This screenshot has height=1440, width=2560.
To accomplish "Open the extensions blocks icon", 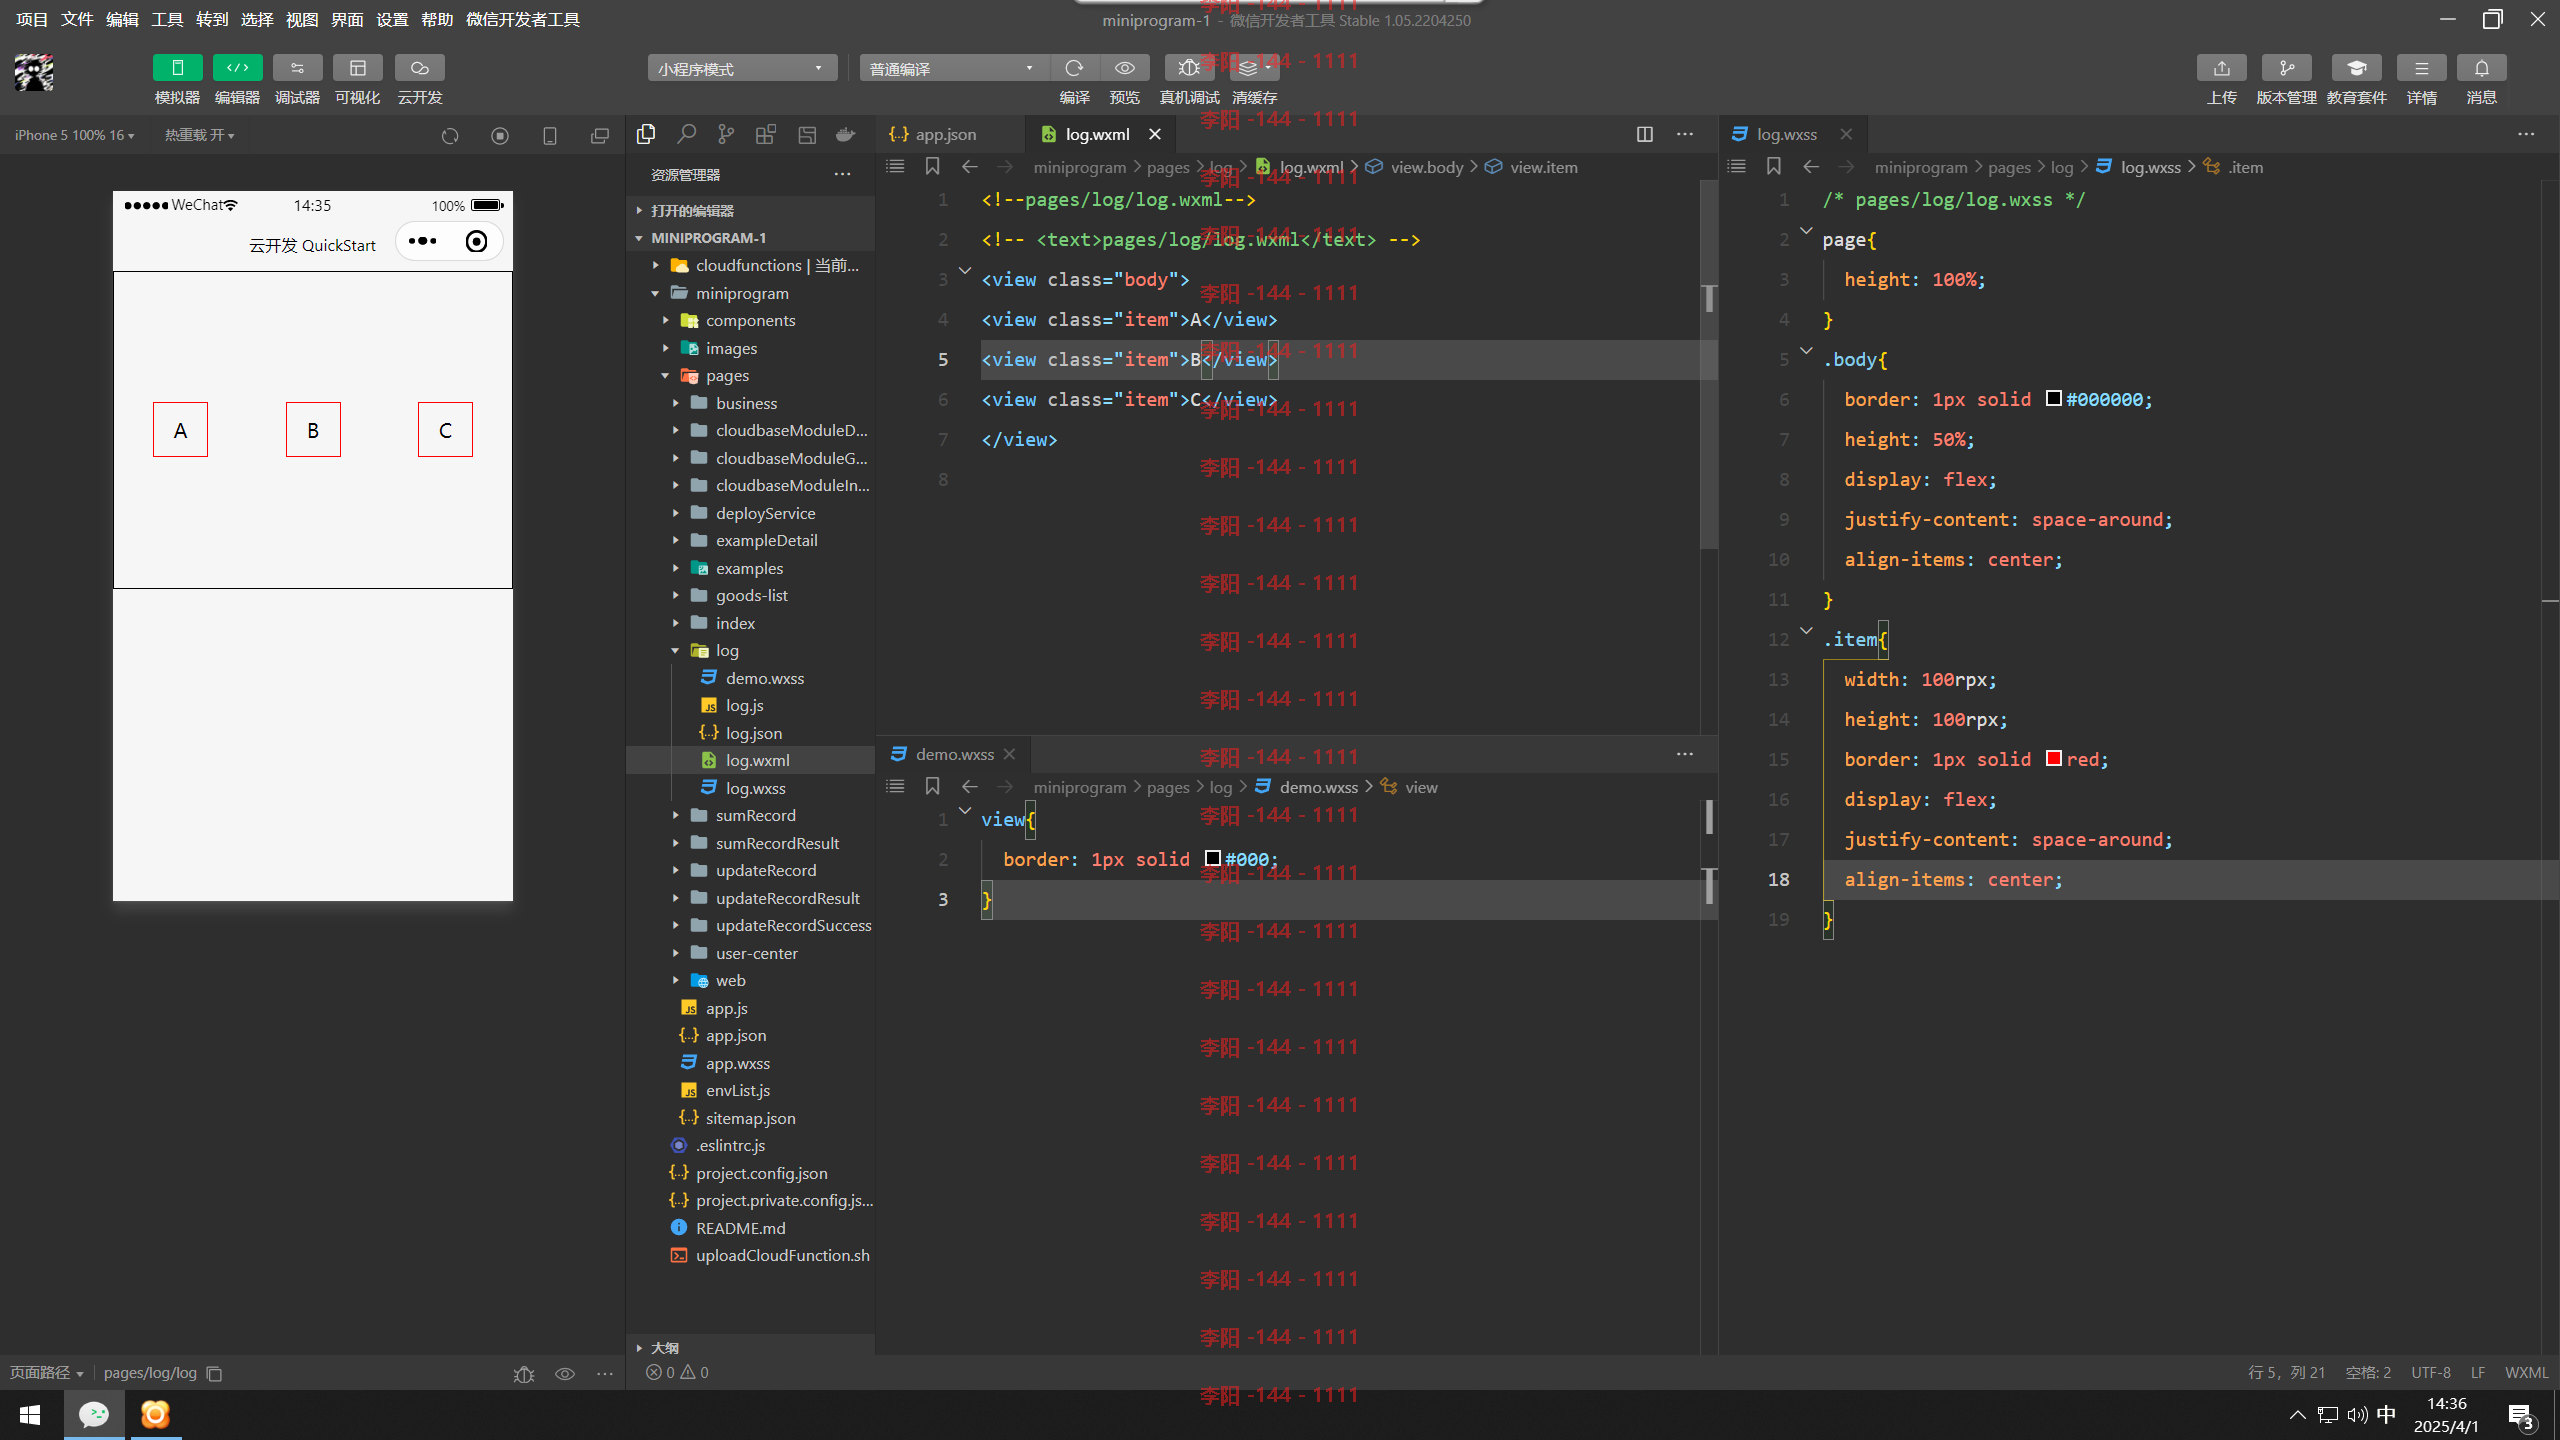I will (766, 134).
